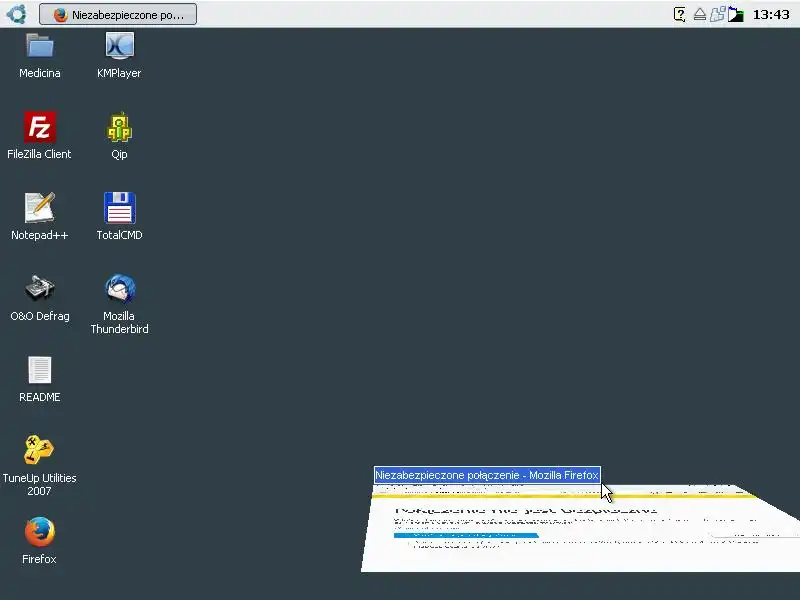The height and width of the screenshot is (600, 800).
Task: Click the black-and-green tray icon
Action: click(736, 14)
